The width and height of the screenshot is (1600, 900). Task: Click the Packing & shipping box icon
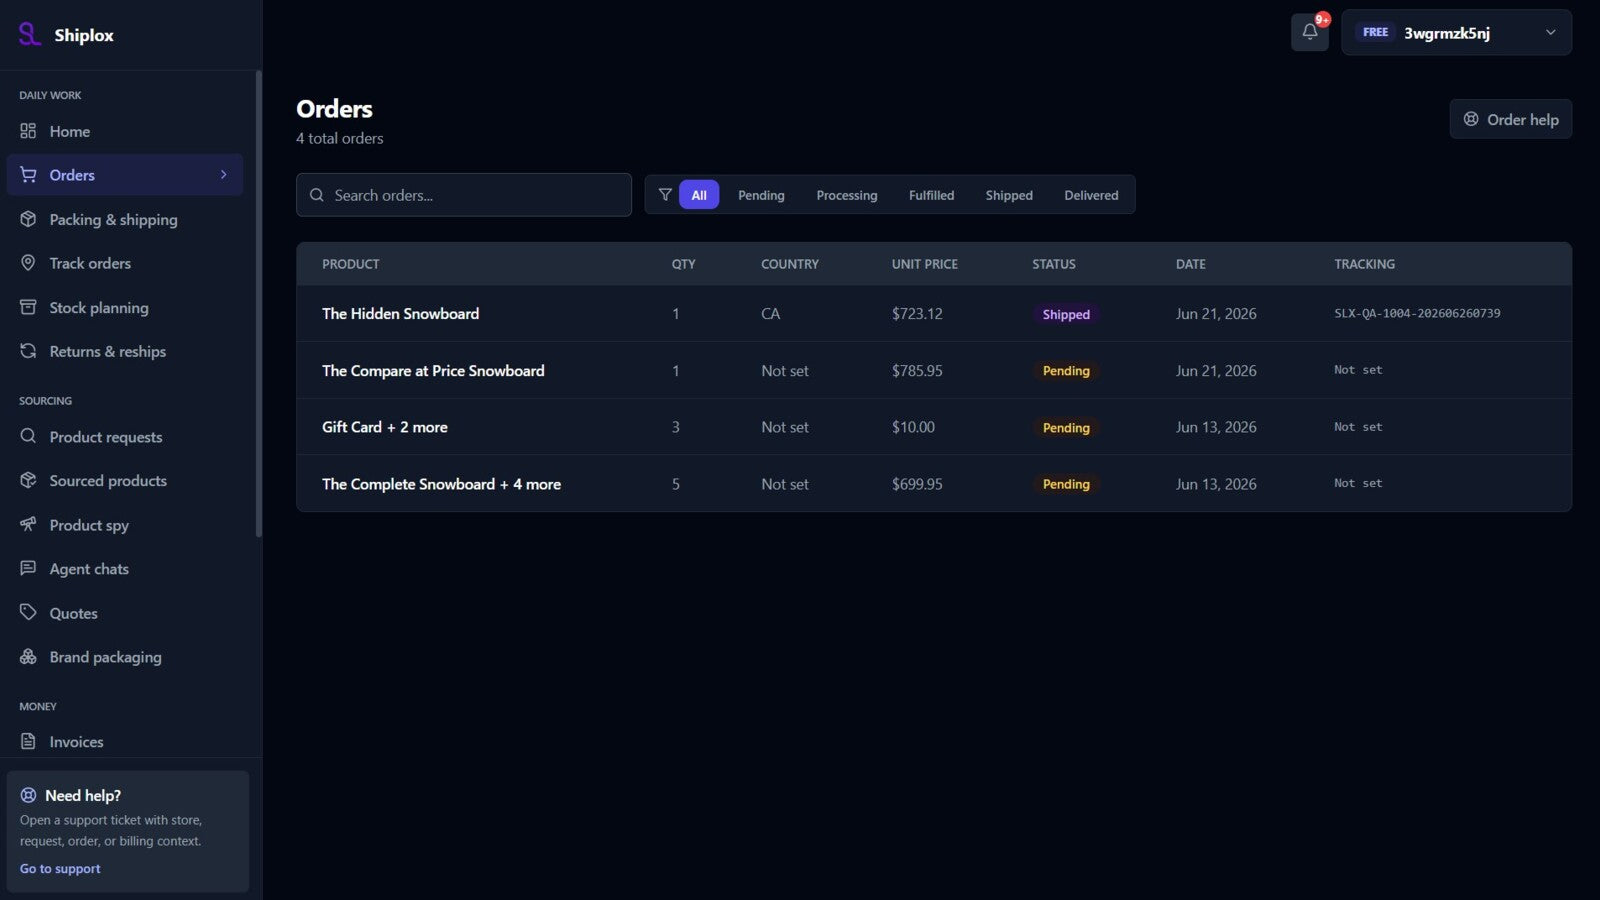(x=28, y=219)
